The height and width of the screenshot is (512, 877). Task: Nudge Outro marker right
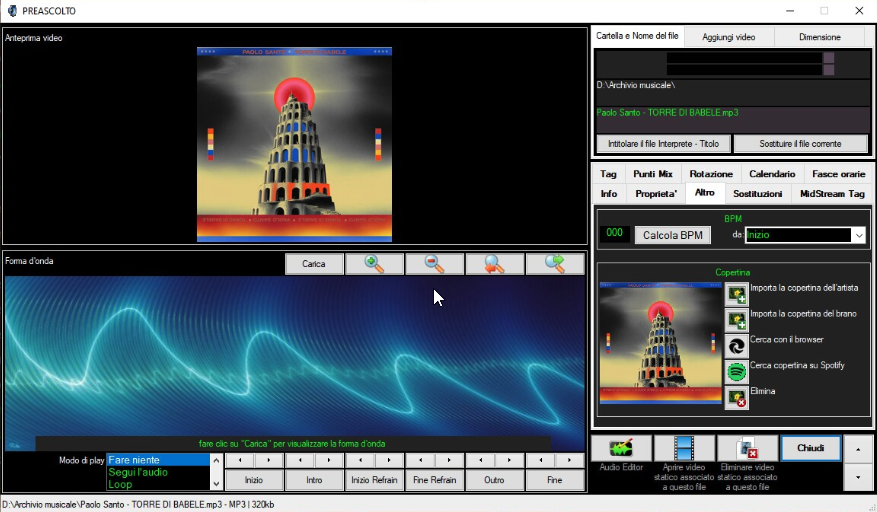coord(510,460)
